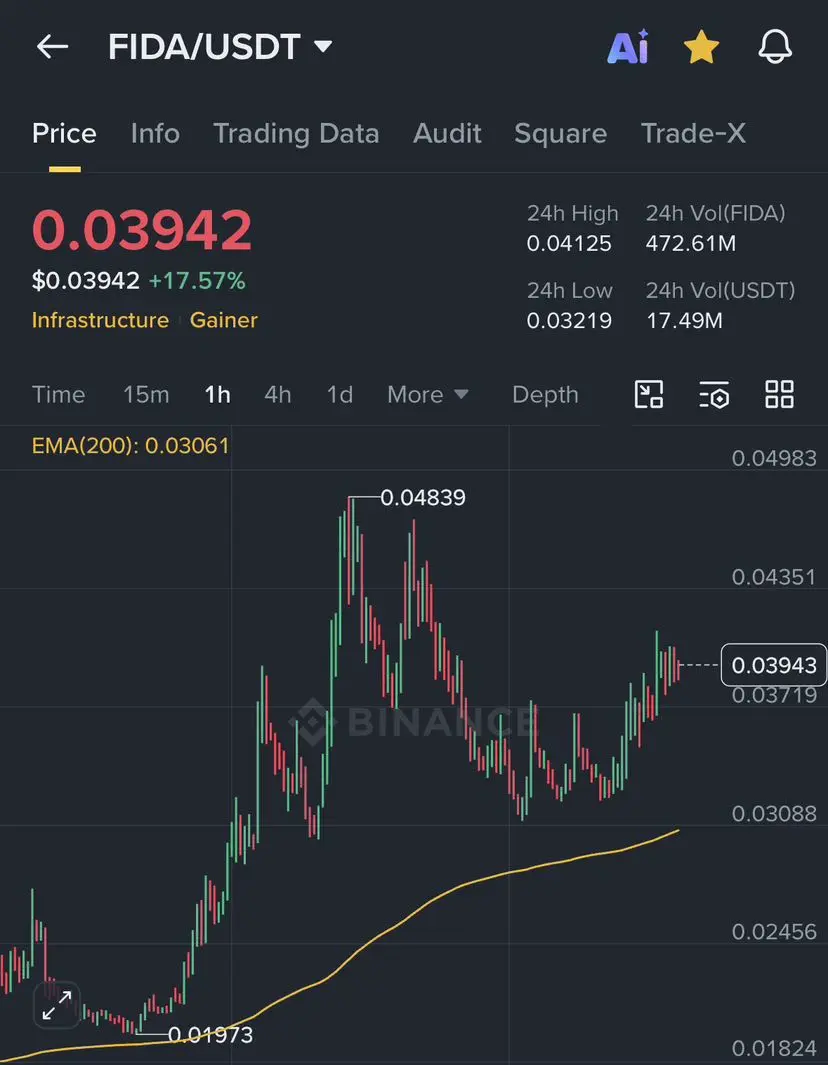The height and width of the screenshot is (1065, 828).
Task: Show the Depth chart view
Action: tap(545, 395)
